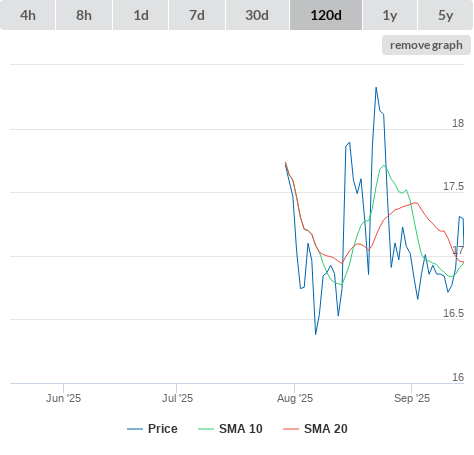Click the red SMA 20 legend marker
This screenshot has width=474, height=455.
[x=291, y=429]
